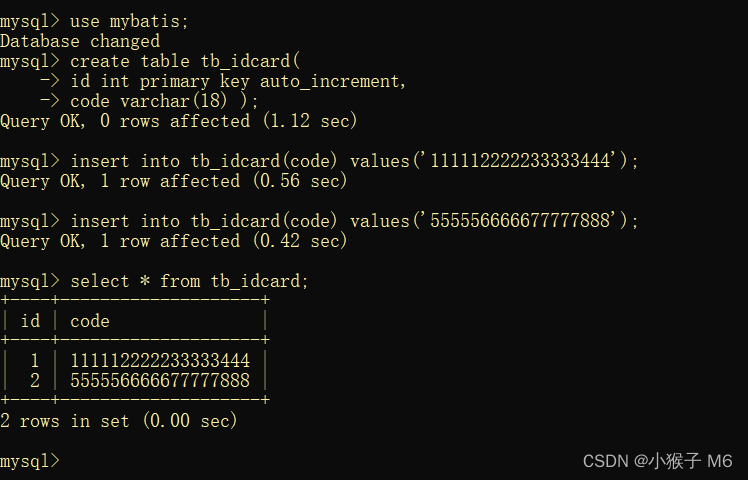Screen dimensions: 748x480
Task: Click the id value '2' in the result table
Action: click(35, 380)
